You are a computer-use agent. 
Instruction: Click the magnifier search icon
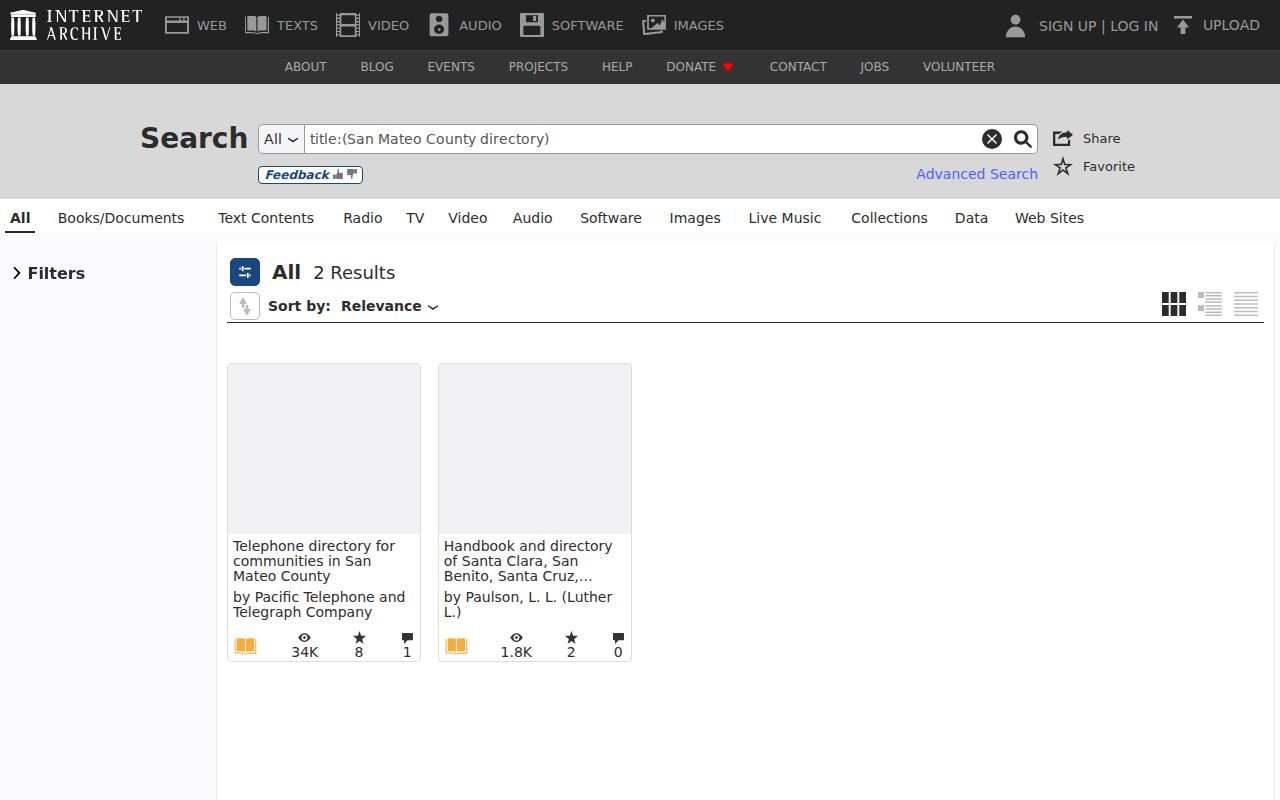pyautogui.click(x=1023, y=139)
